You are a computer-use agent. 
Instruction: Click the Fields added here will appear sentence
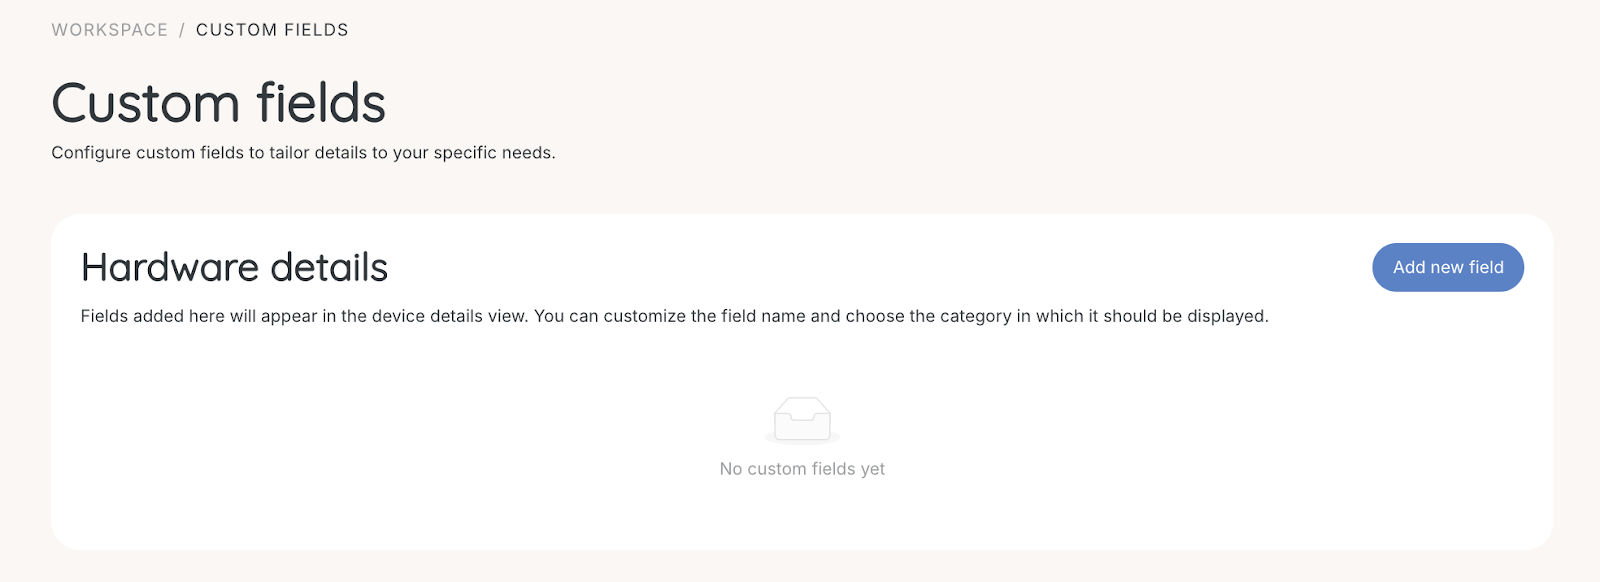click(304, 316)
